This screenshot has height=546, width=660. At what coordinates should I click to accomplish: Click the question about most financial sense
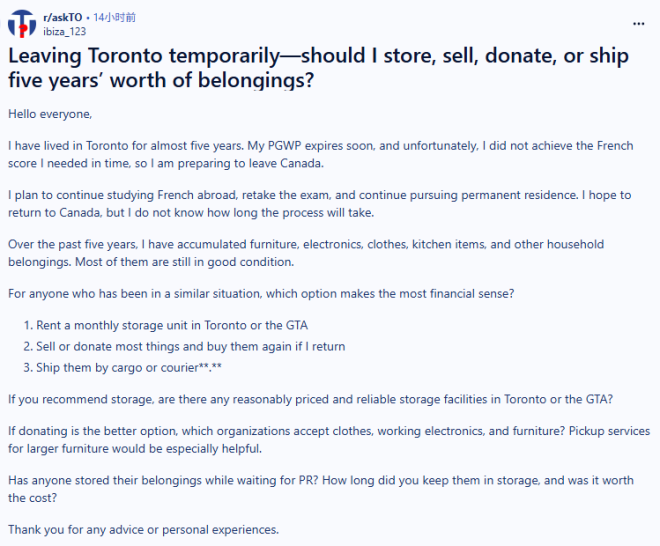(261, 293)
